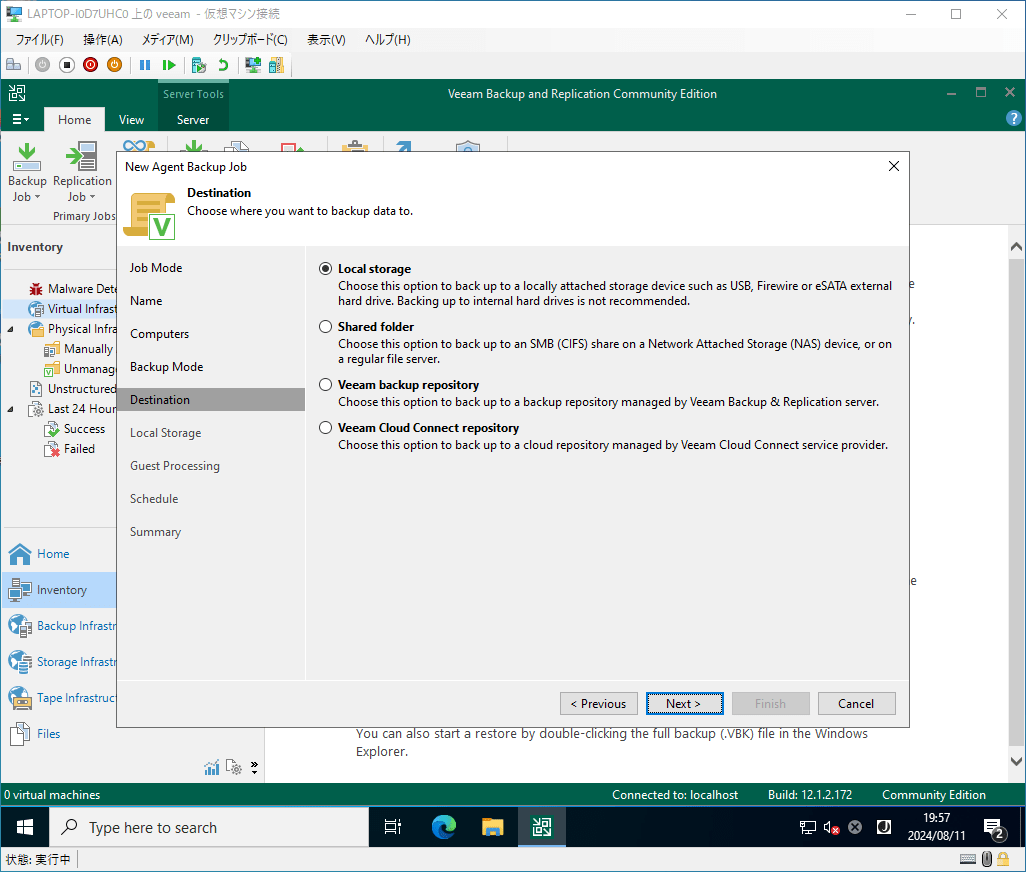Image resolution: width=1026 pixels, height=872 pixels.
Task: Cancel the New Agent Backup Job wizard
Action: click(x=856, y=704)
